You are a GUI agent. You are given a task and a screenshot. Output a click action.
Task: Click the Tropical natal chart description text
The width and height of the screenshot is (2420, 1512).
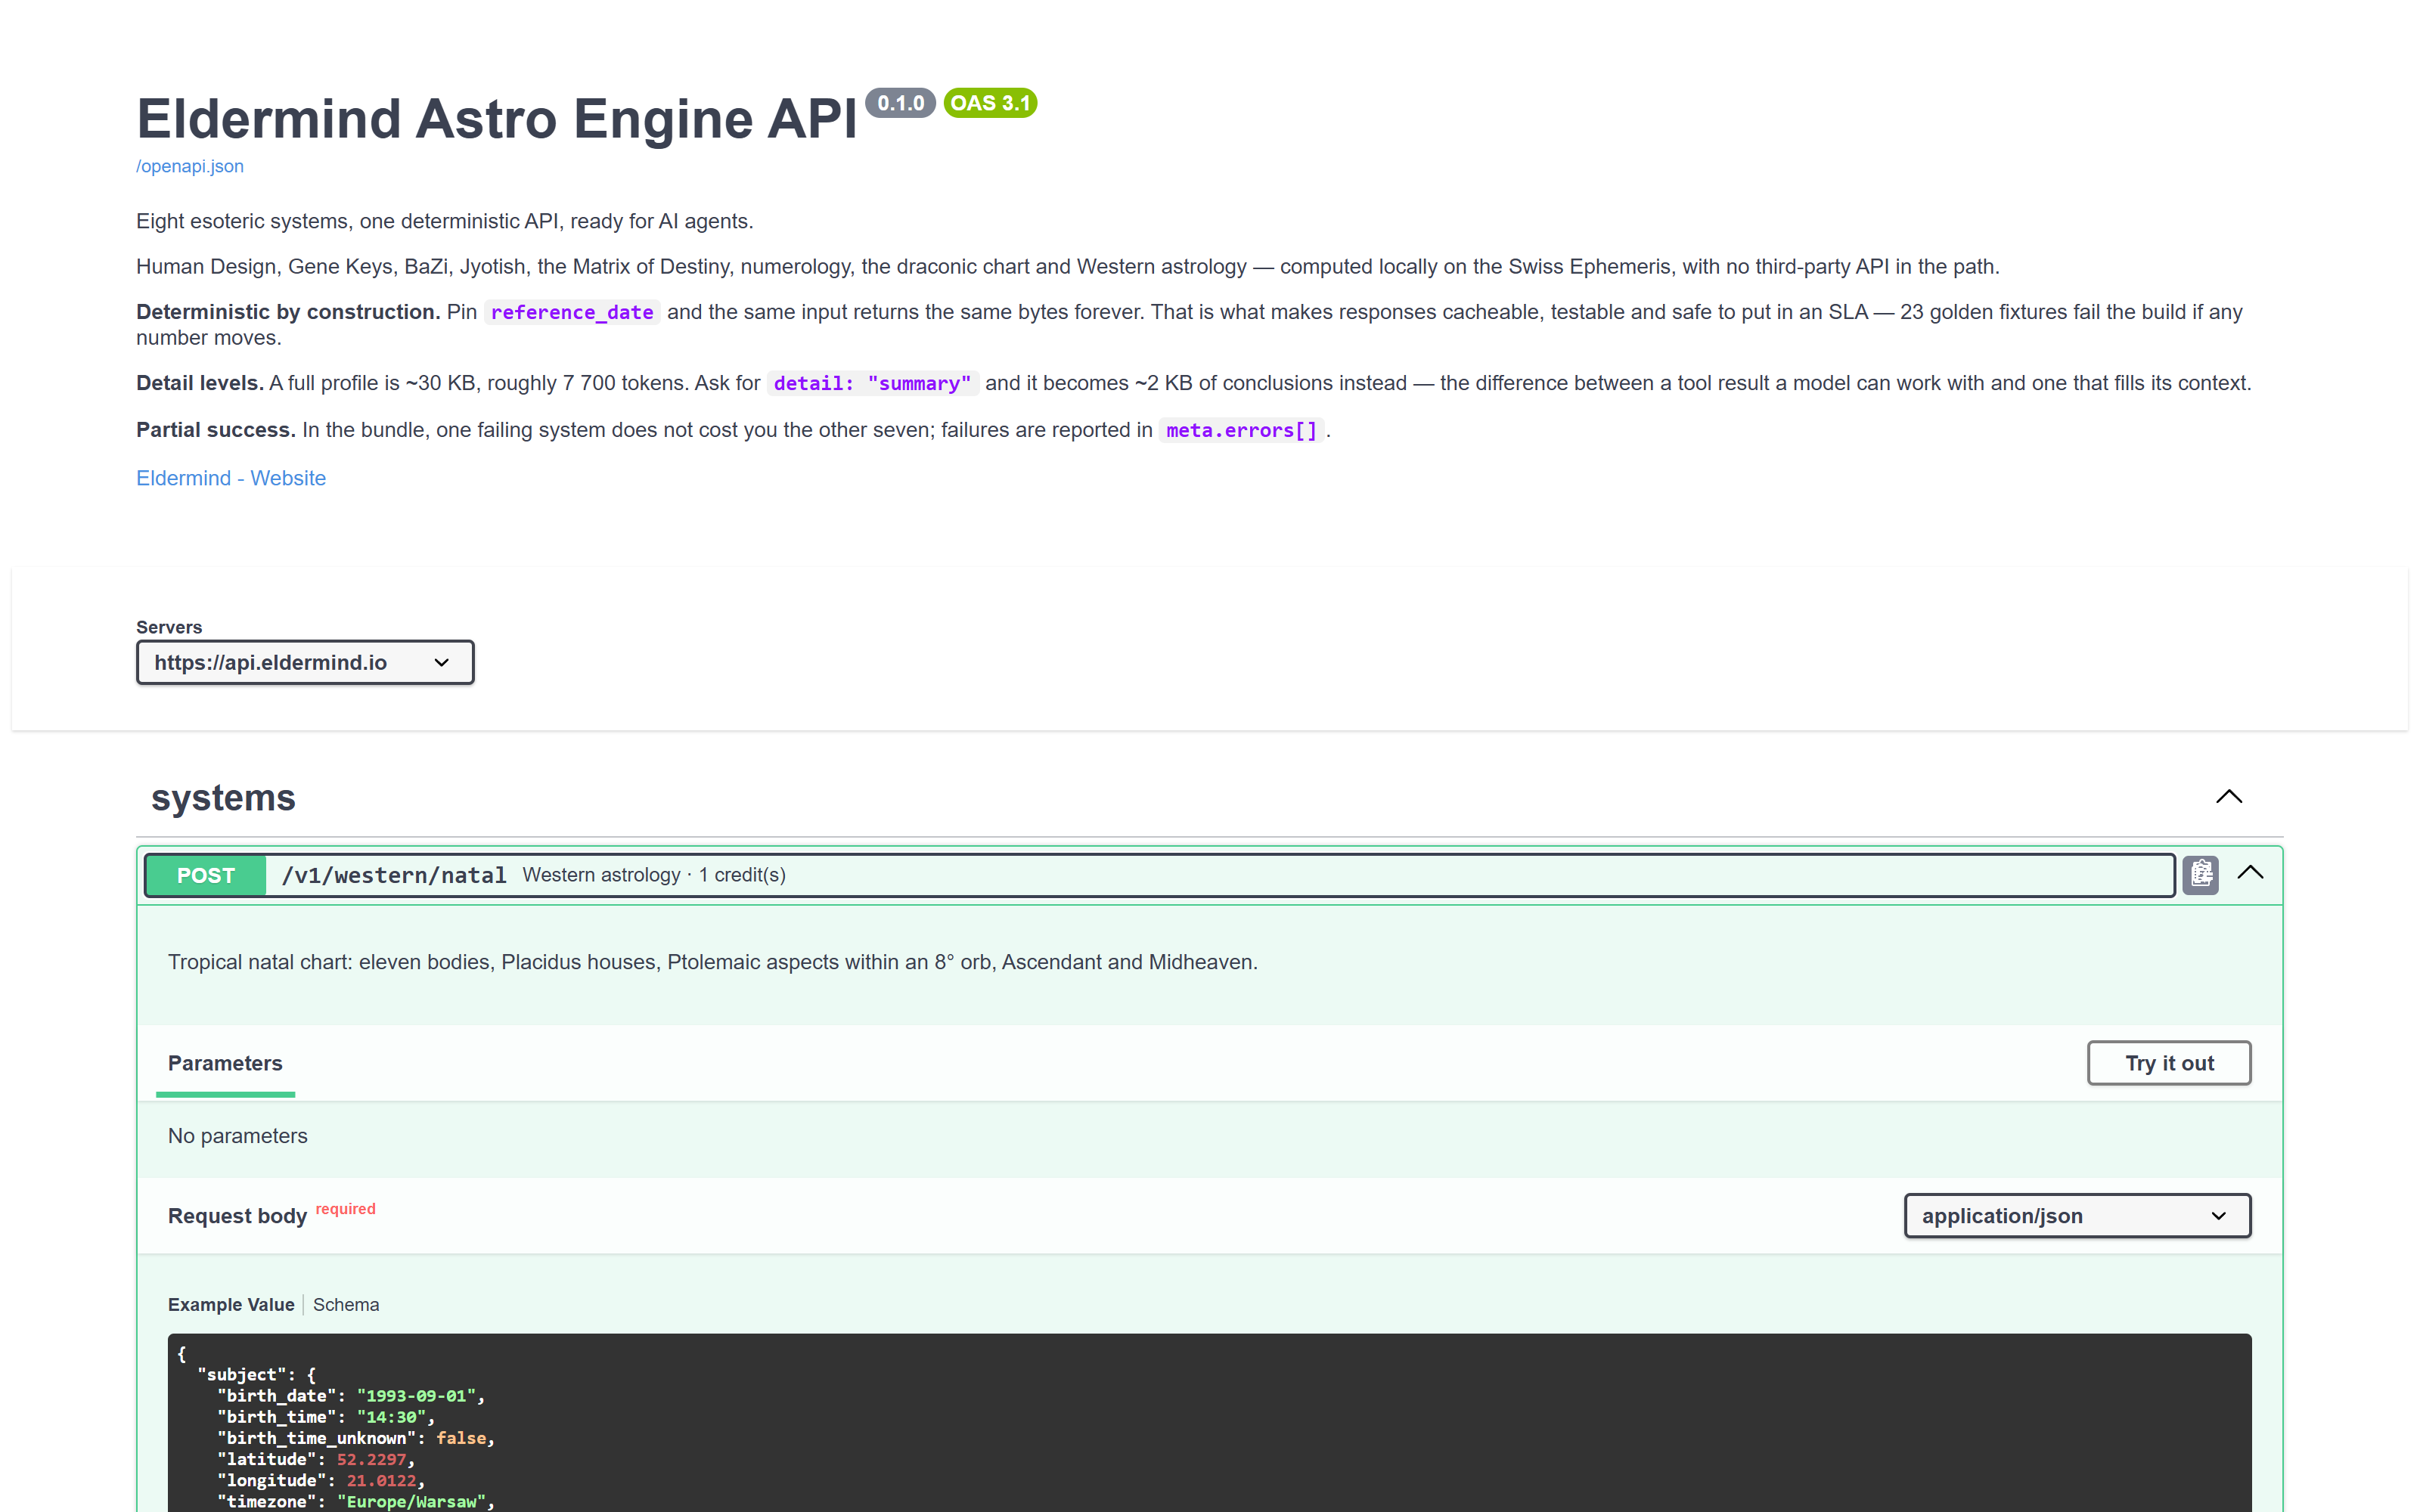(x=713, y=962)
